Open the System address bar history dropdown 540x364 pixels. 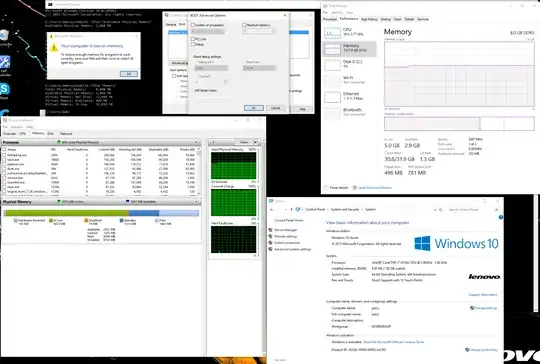(x=435, y=209)
